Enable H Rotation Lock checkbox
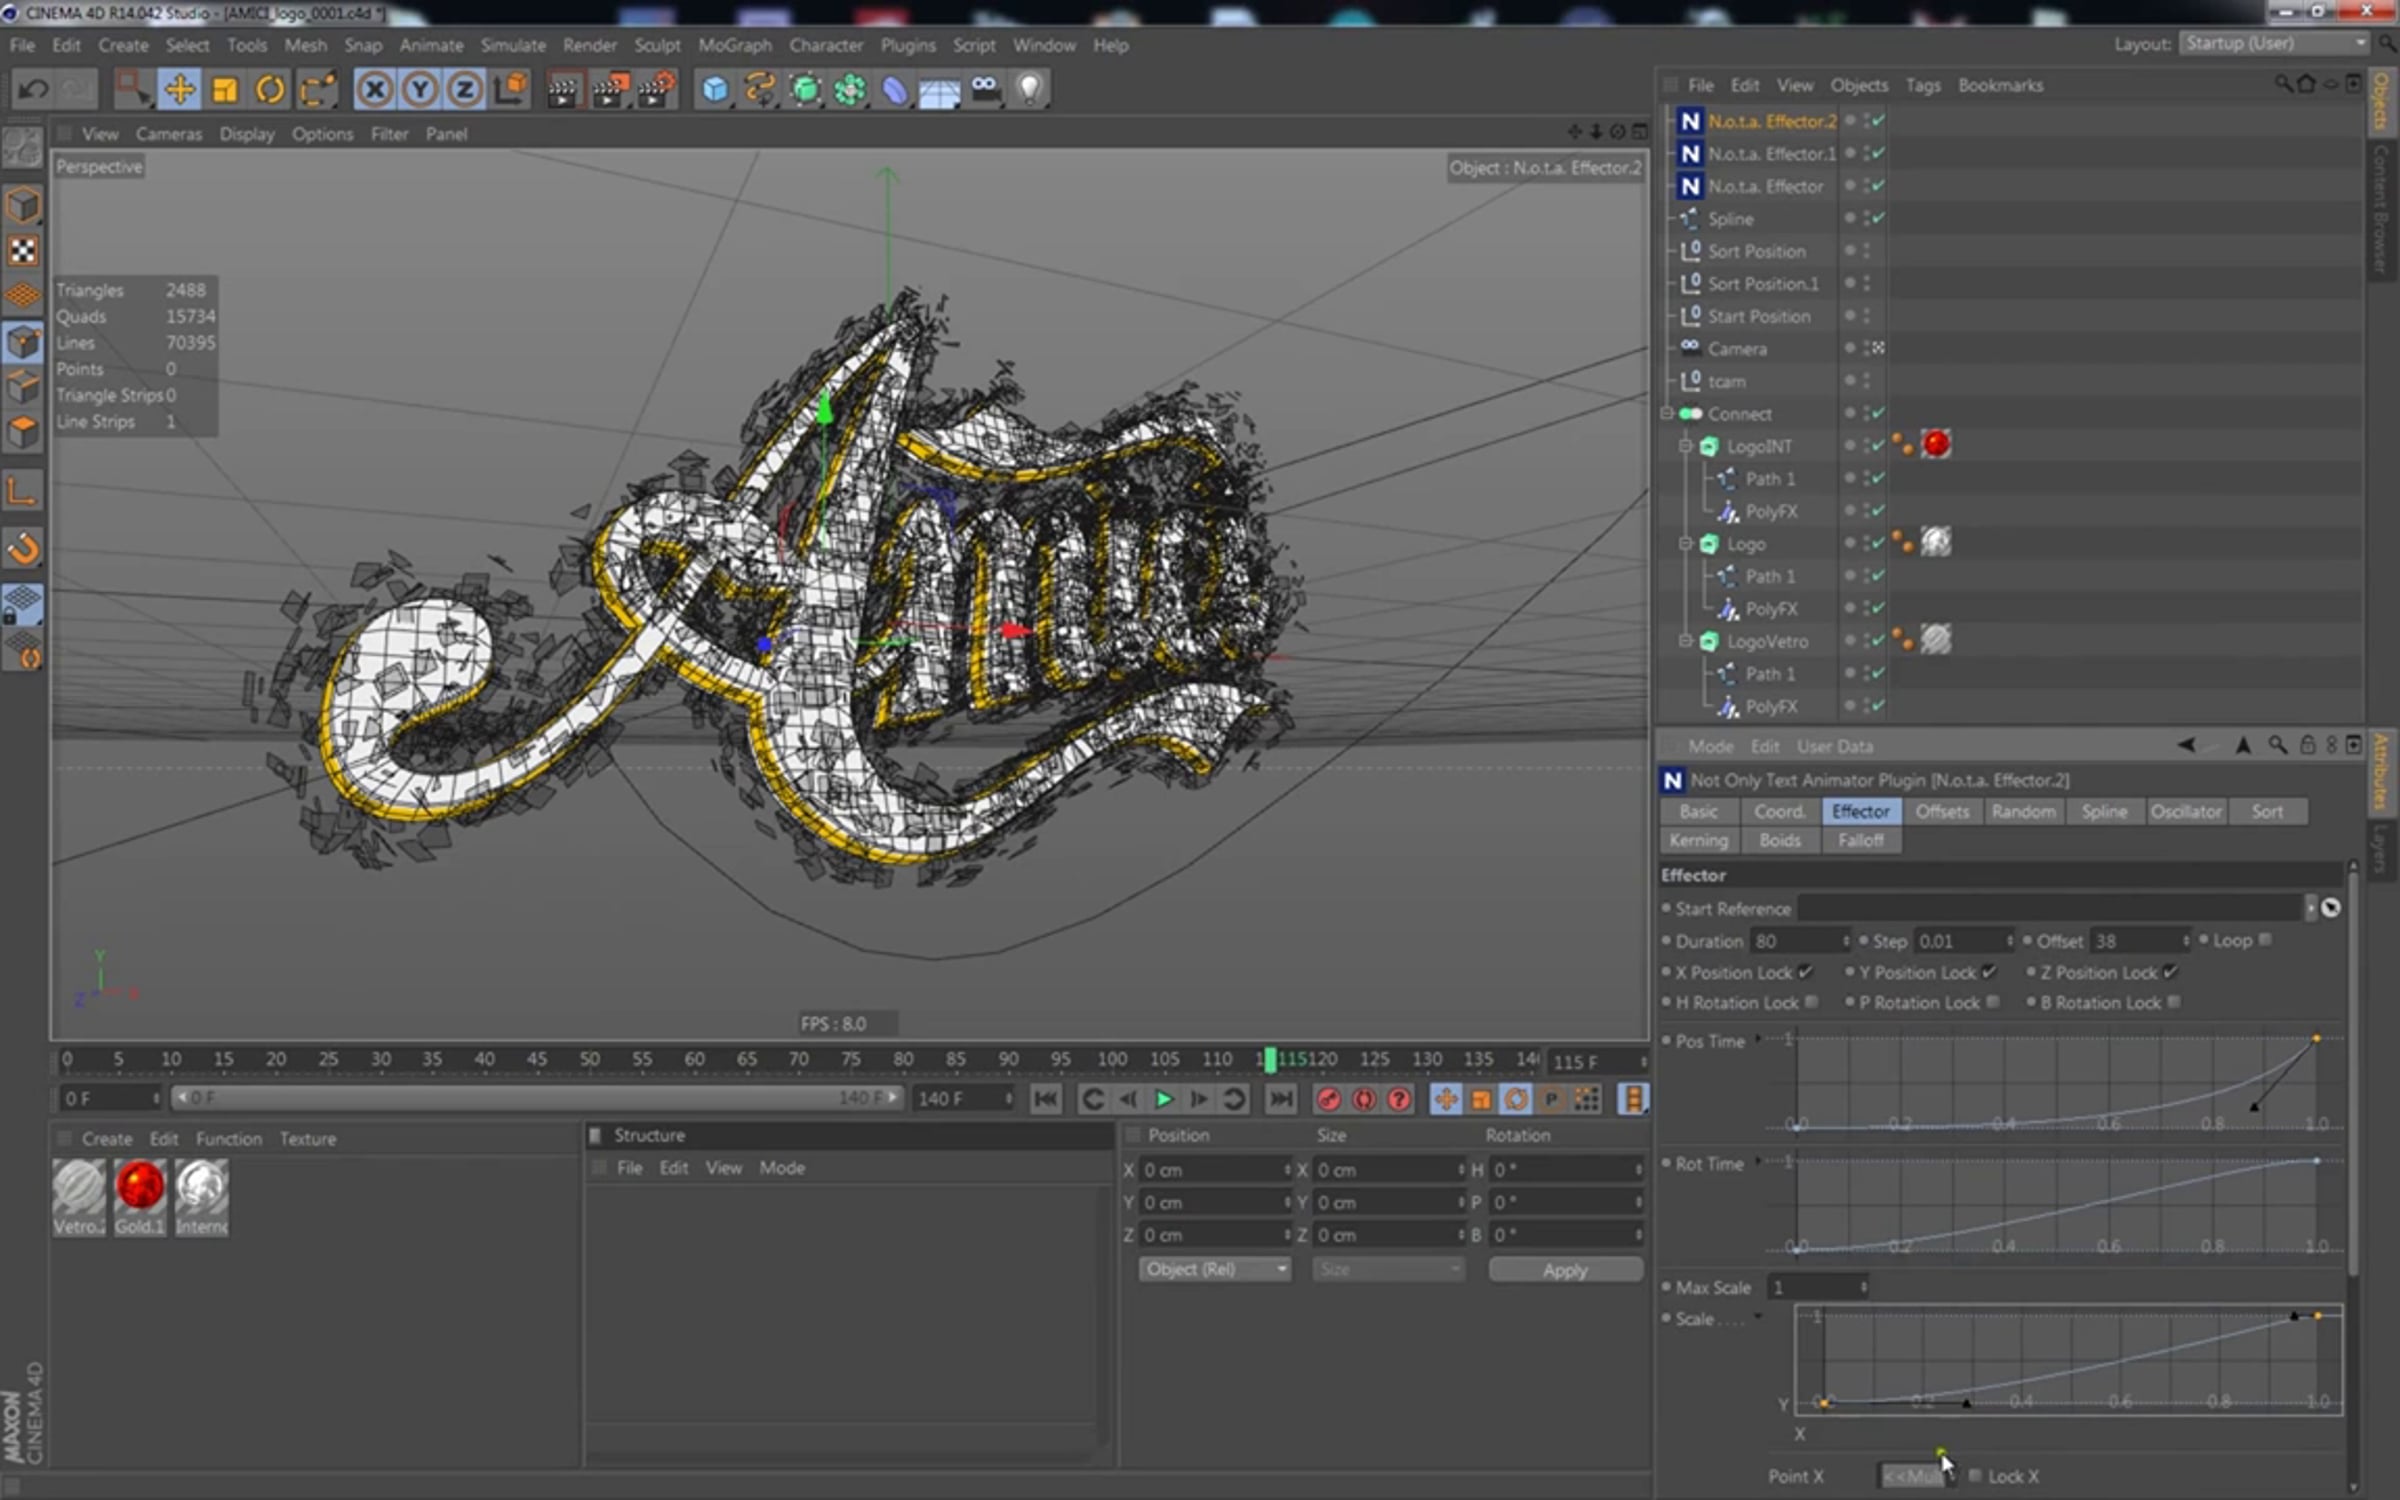This screenshot has height=1500, width=2400. click(x=1811, y=1002)
